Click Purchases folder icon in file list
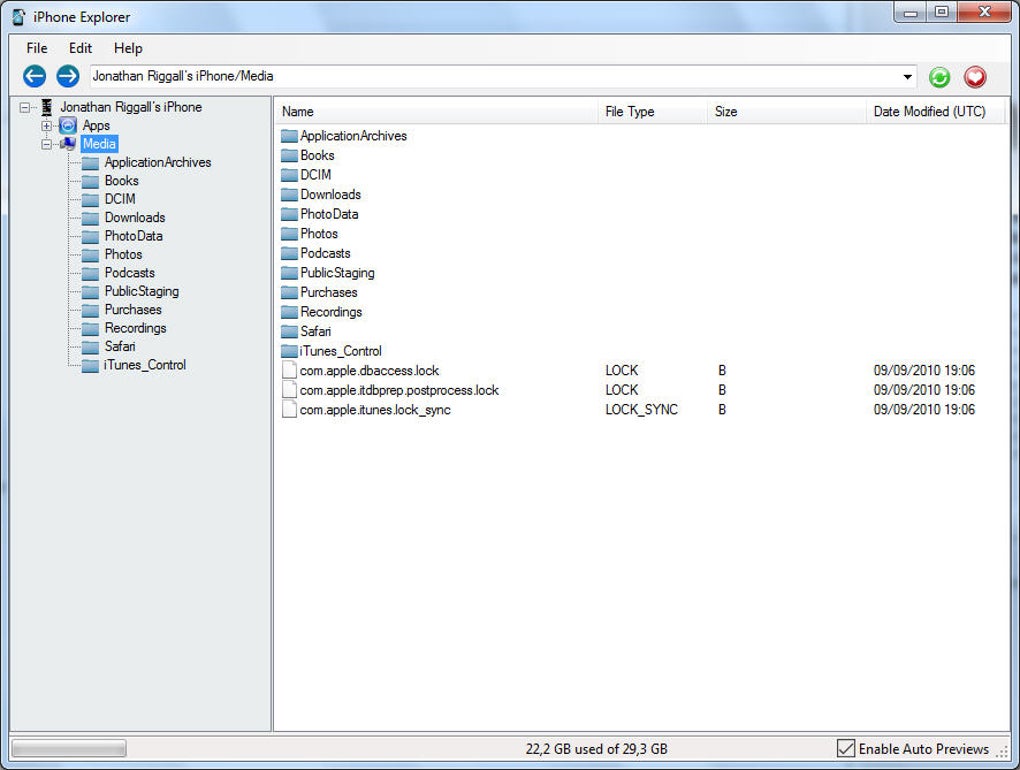This screenshot has width=1020, height=770. click(289, 292)
